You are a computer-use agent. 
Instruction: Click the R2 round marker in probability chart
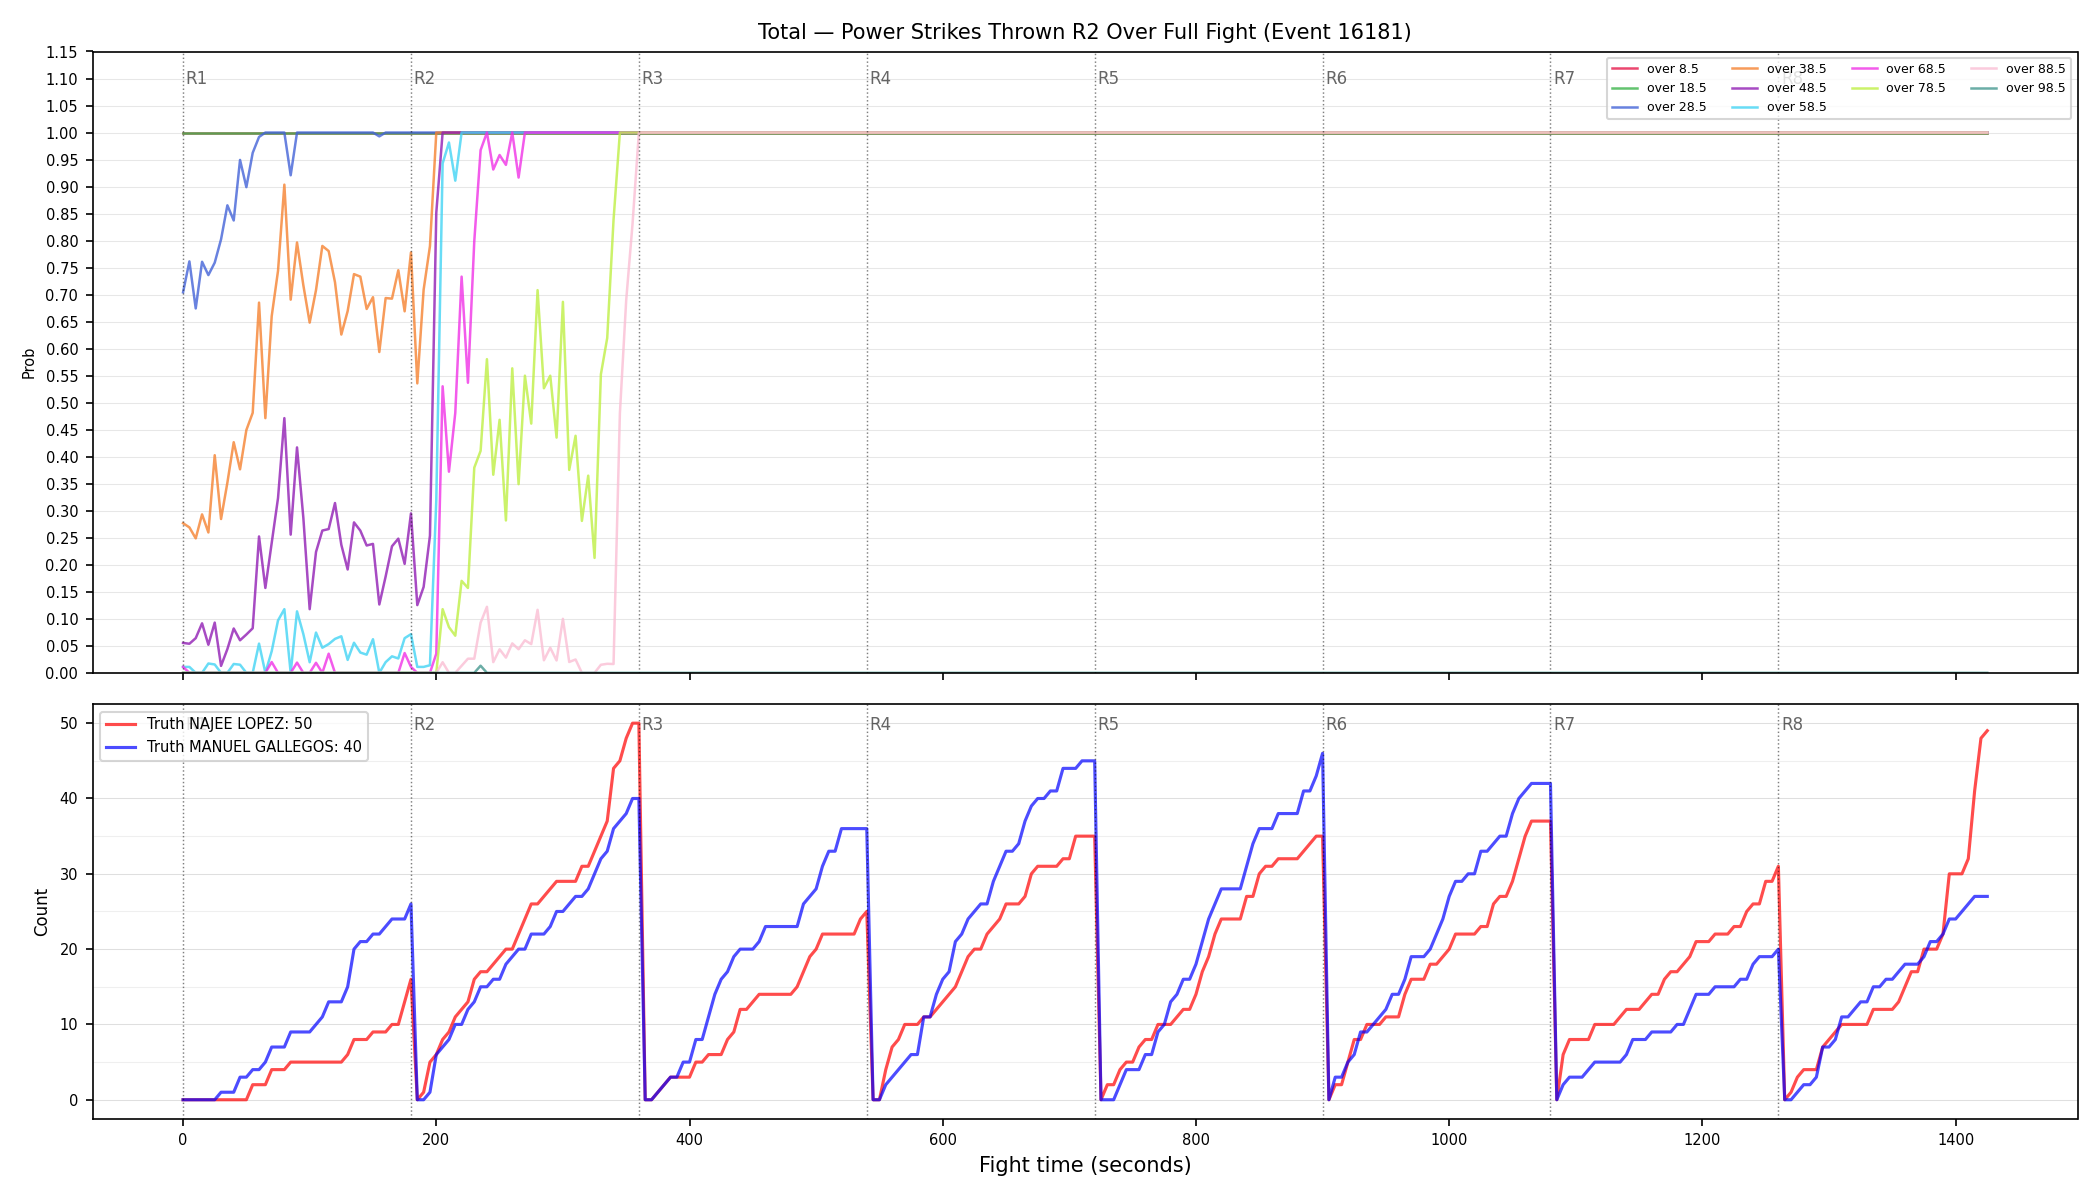(424, 78)
